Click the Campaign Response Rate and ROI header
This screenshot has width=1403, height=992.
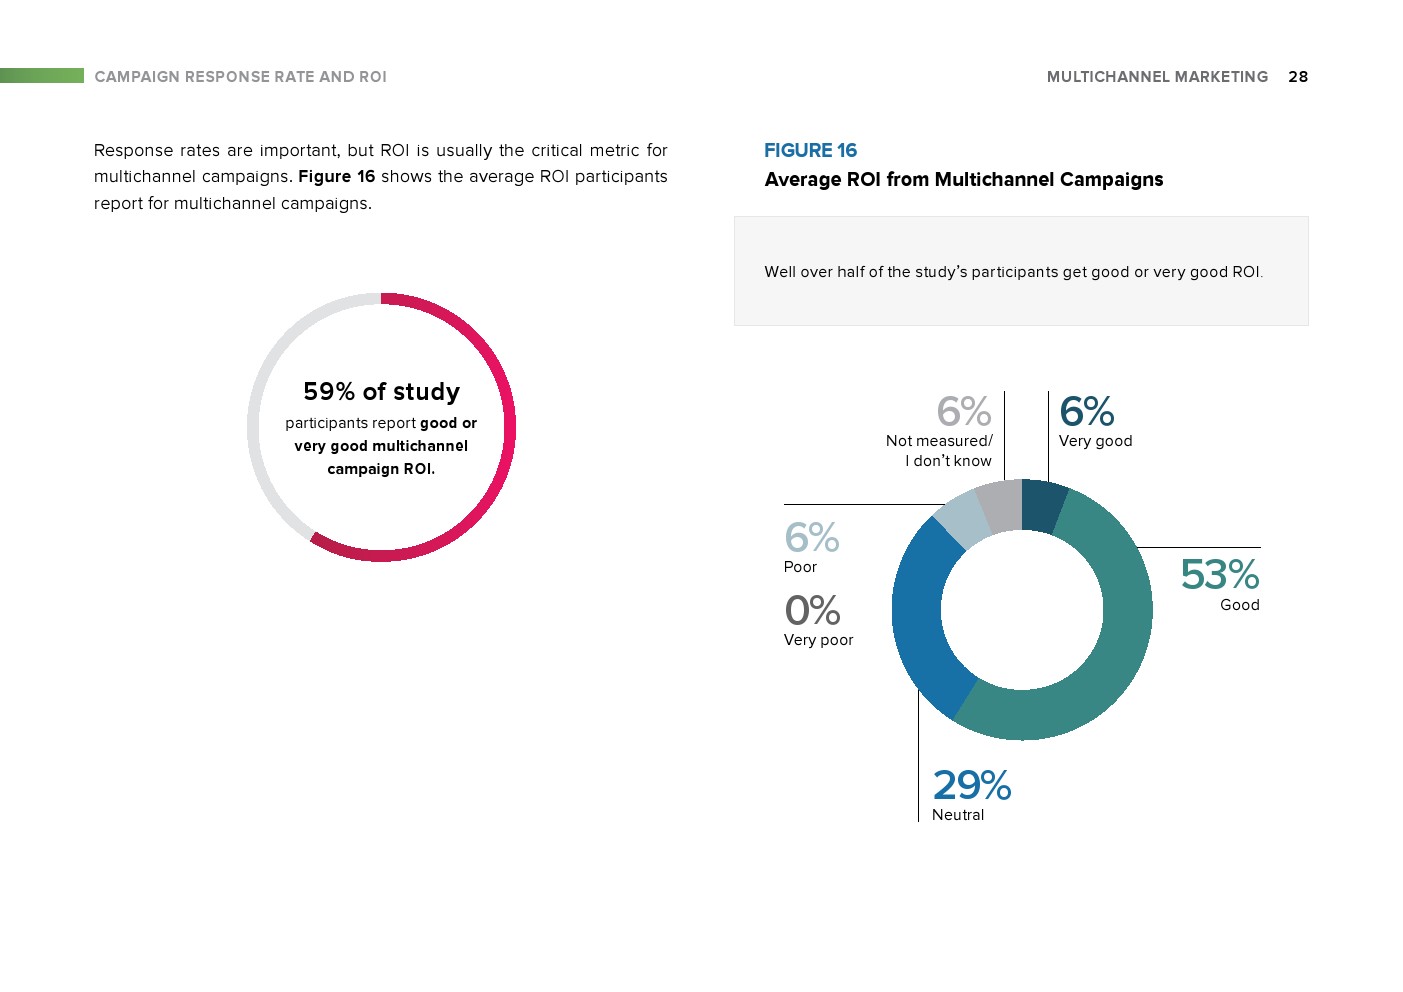240,77
